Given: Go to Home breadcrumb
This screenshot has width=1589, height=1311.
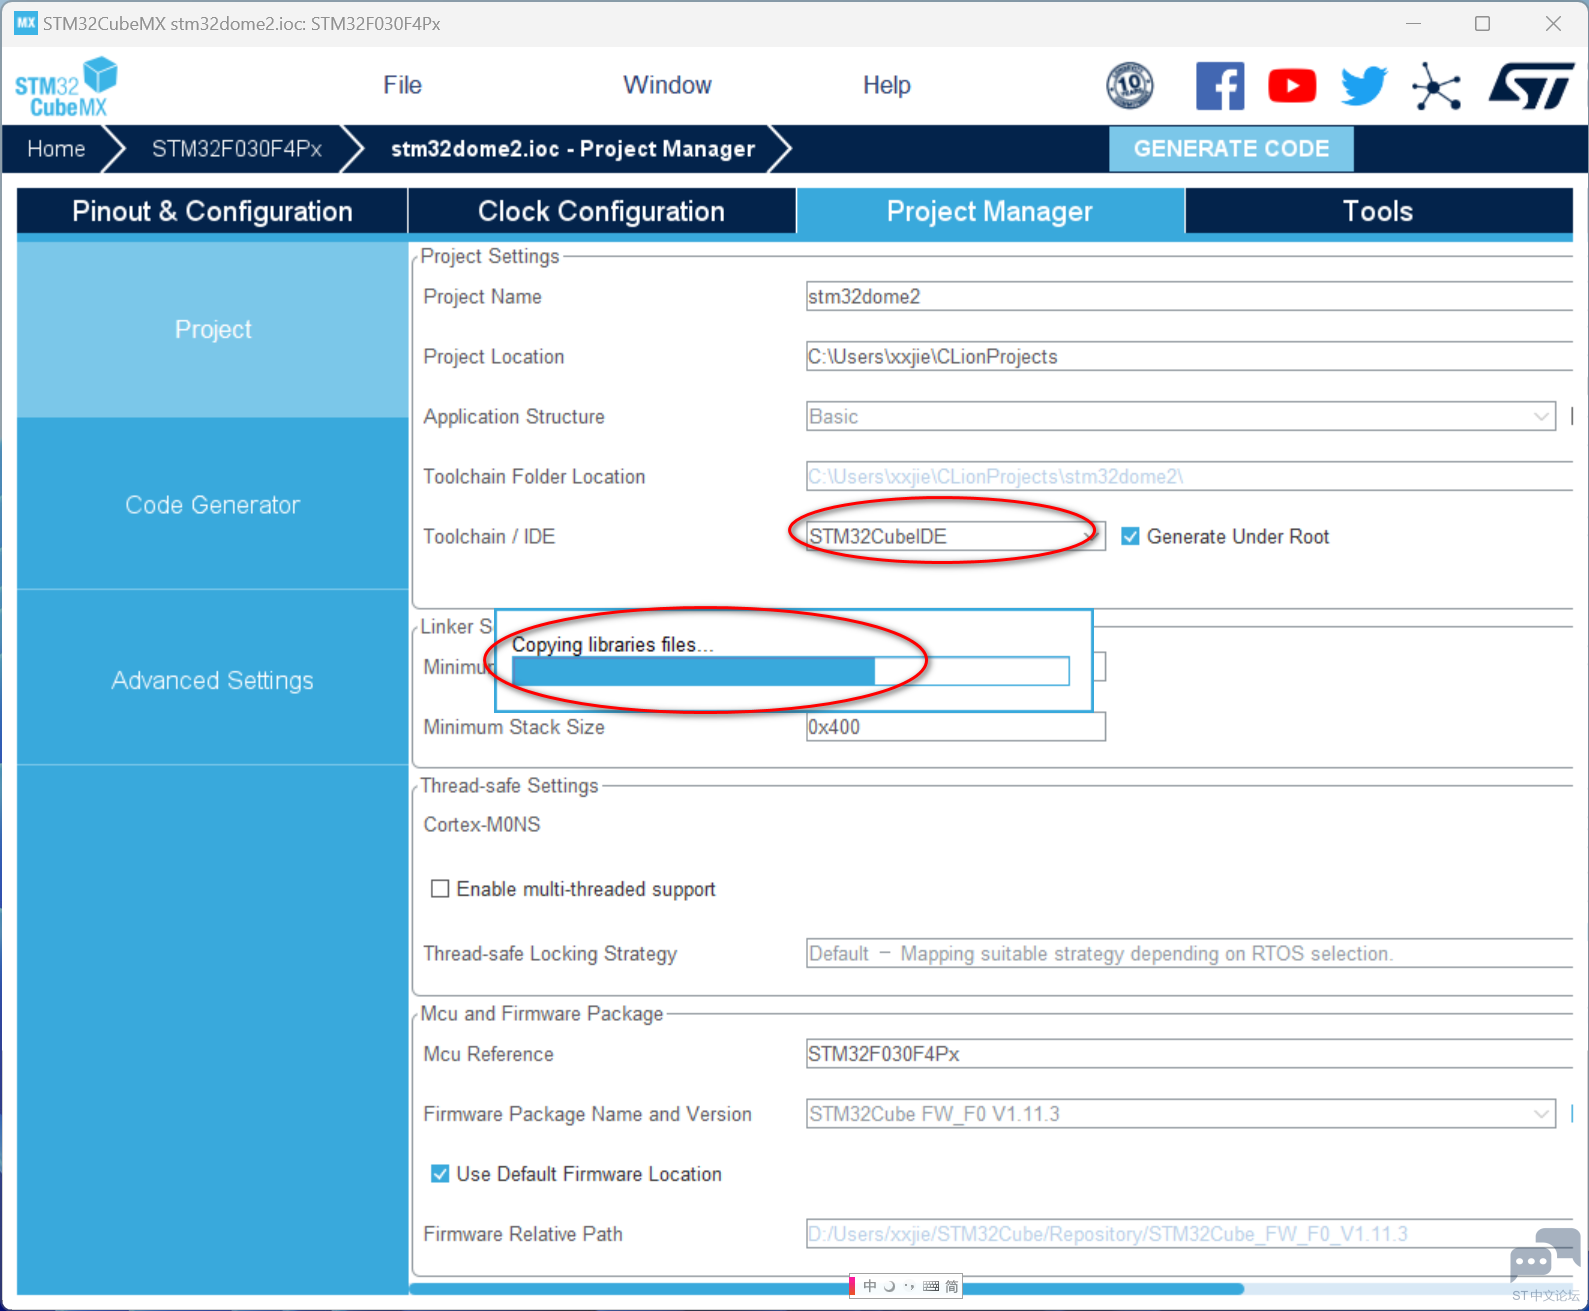Looking at the screenshot, I should pos(56,149).
